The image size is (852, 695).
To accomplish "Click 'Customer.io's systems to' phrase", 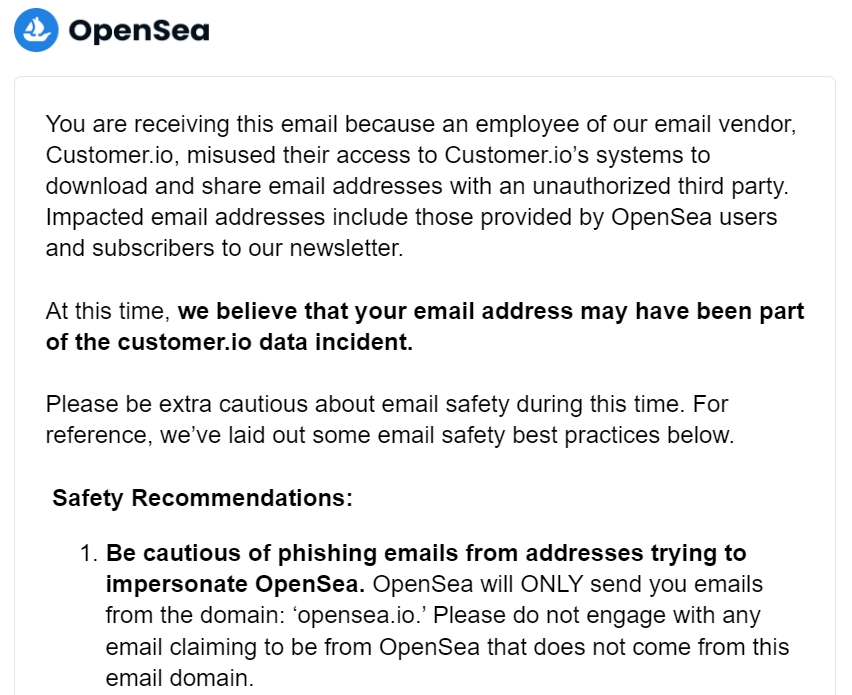I will [577, 155].
